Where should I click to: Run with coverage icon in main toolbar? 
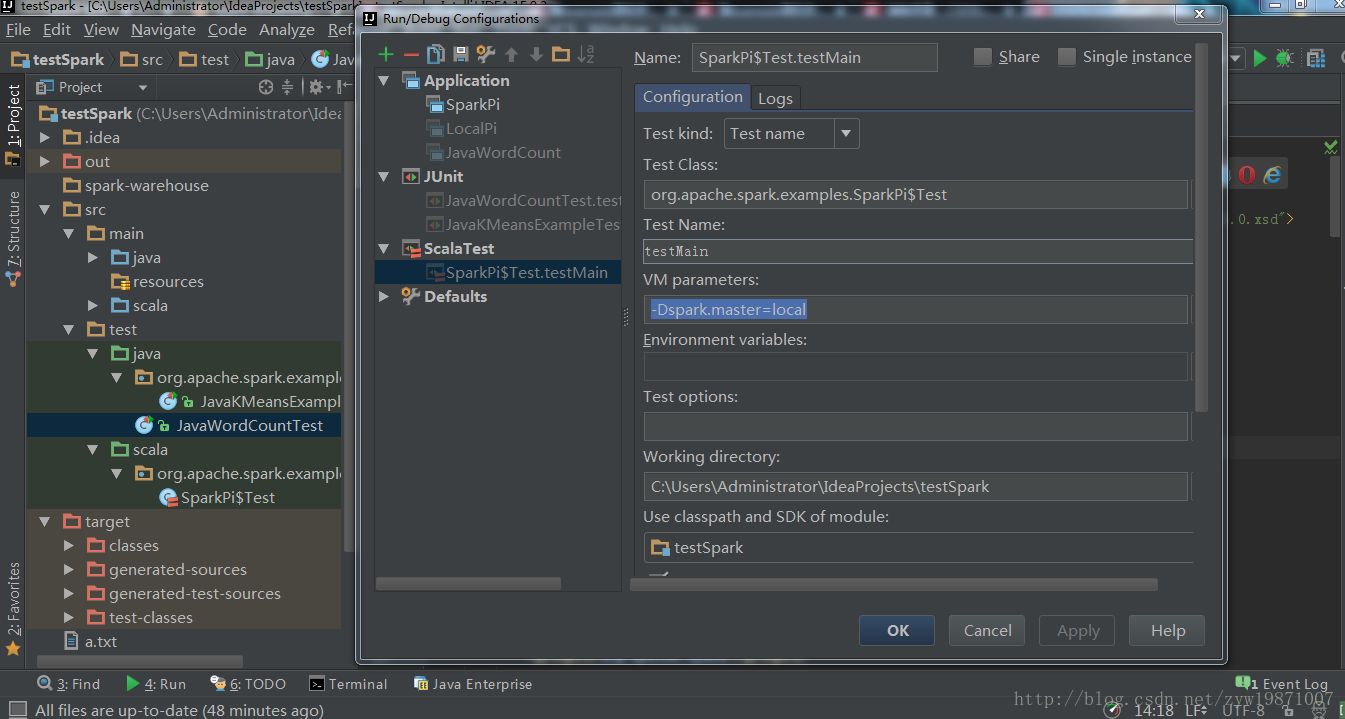point(1316,59)
